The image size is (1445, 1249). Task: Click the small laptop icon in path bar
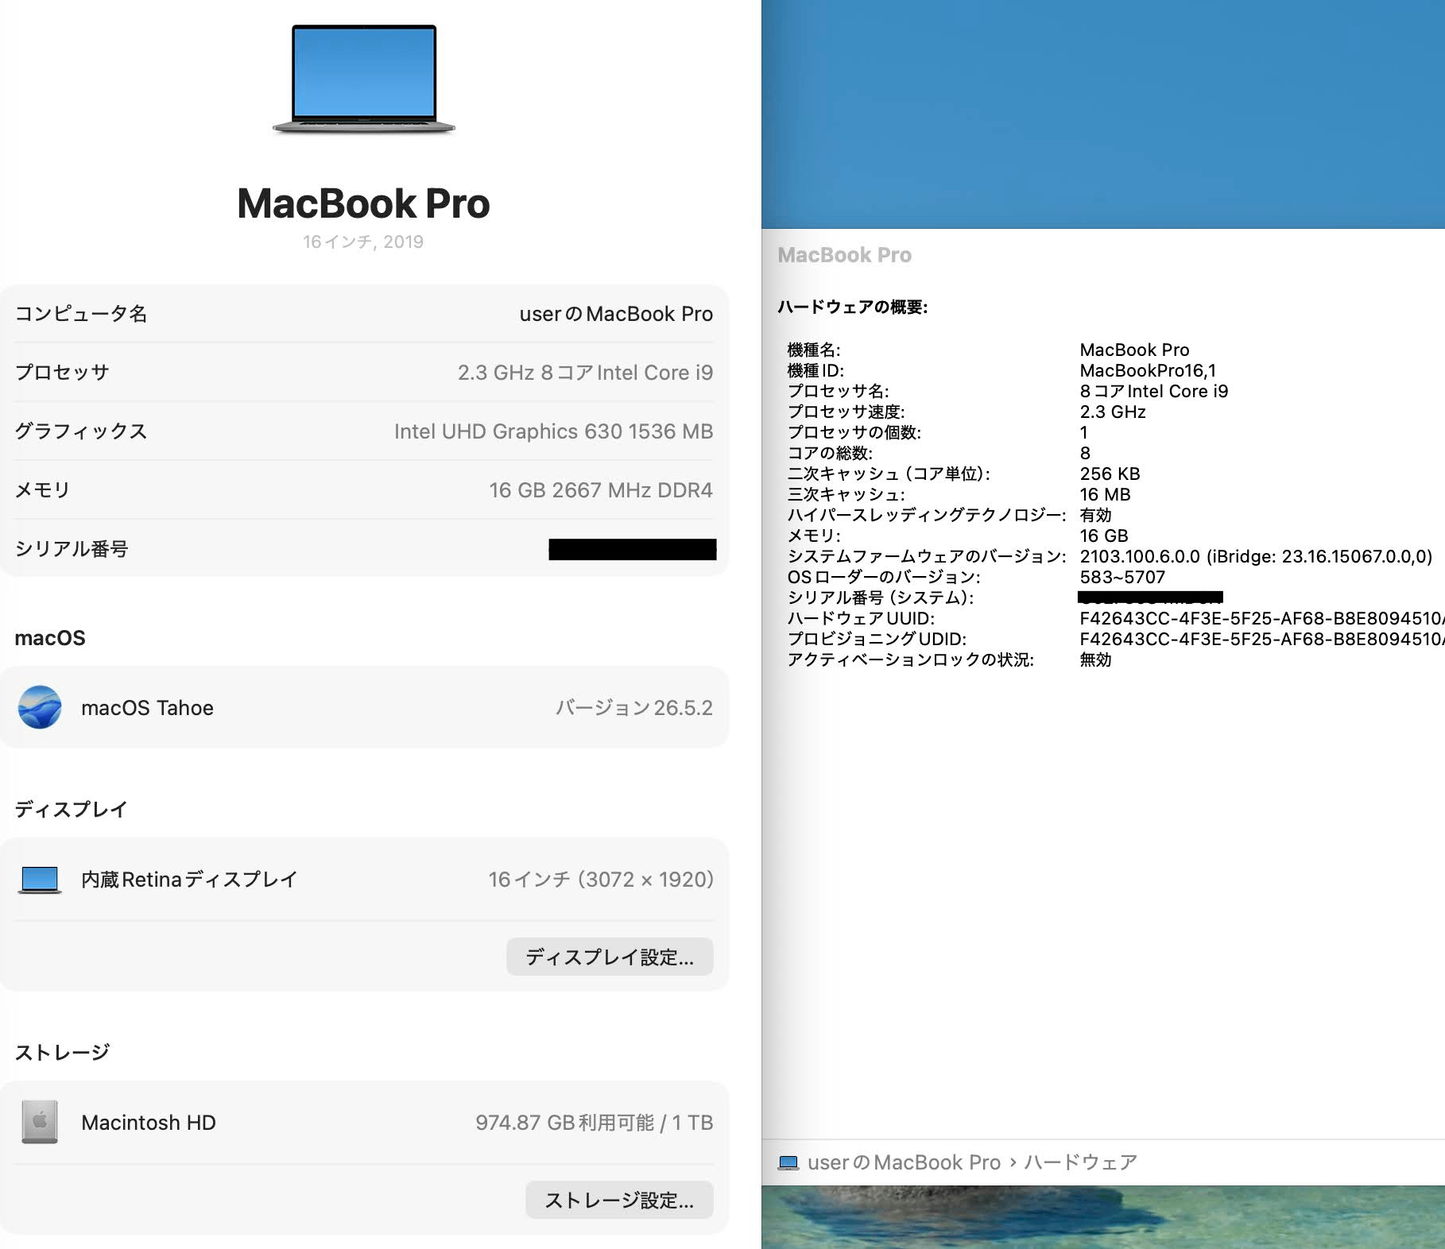point(788,1163)
